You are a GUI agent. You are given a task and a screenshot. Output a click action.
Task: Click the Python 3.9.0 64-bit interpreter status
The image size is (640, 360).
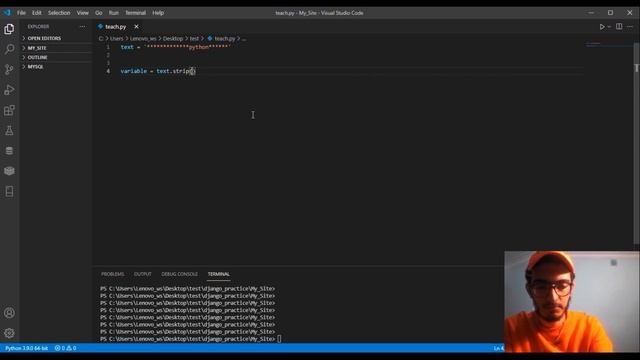[27, 348]
